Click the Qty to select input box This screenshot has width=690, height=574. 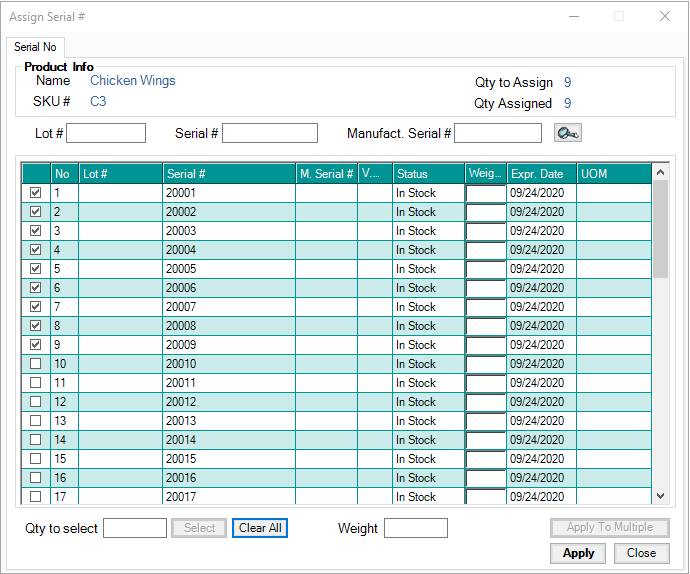point(135,528)
